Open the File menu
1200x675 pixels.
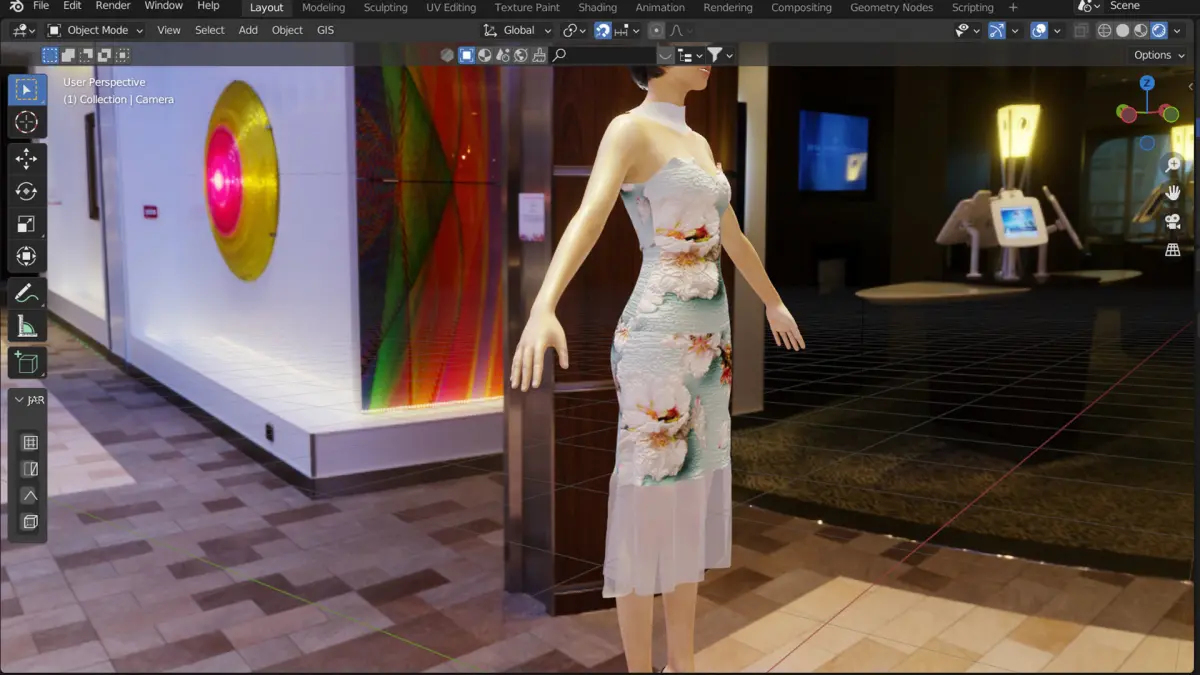[41, 6]
